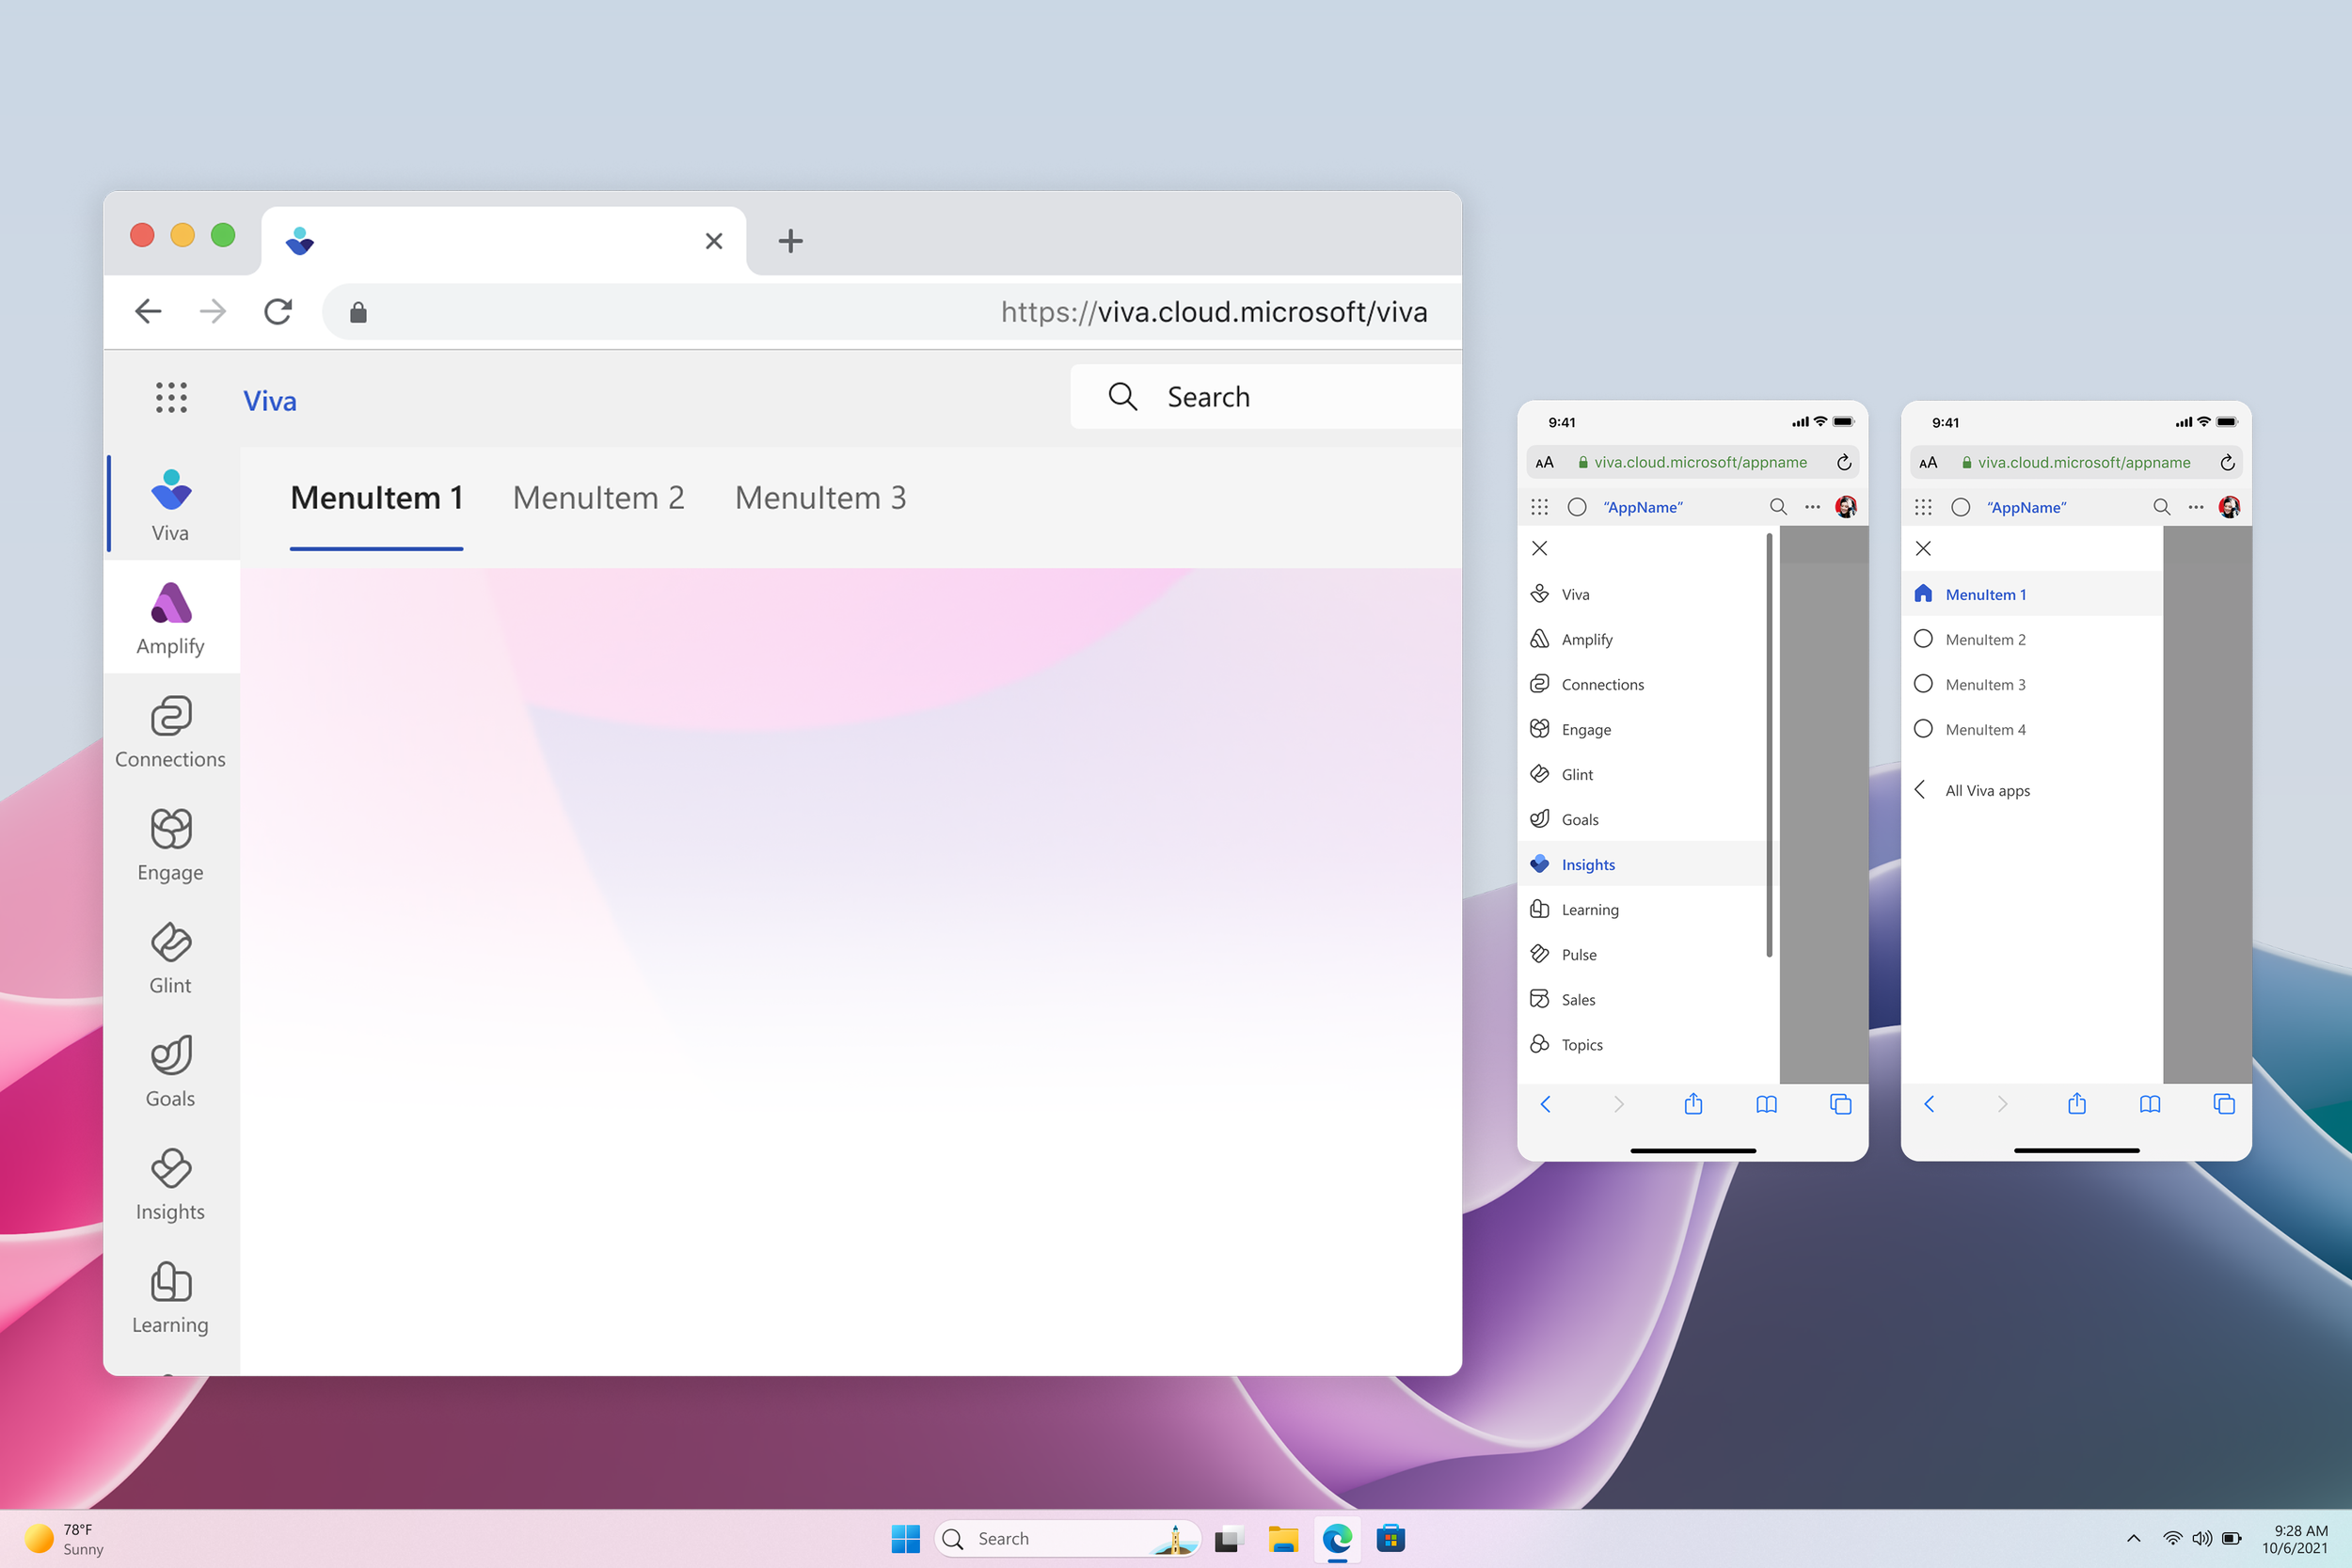This screenshot has height=1568, width=2352.
Task: Choose the MenuItem 3 radio circle on phone
Action: (1923, 684)
